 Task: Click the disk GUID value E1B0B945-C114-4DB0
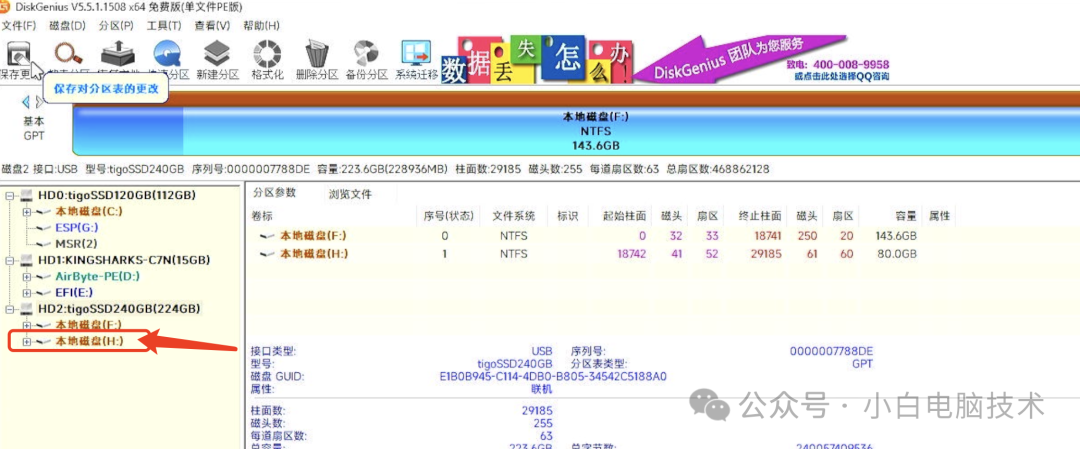[553, 377]
